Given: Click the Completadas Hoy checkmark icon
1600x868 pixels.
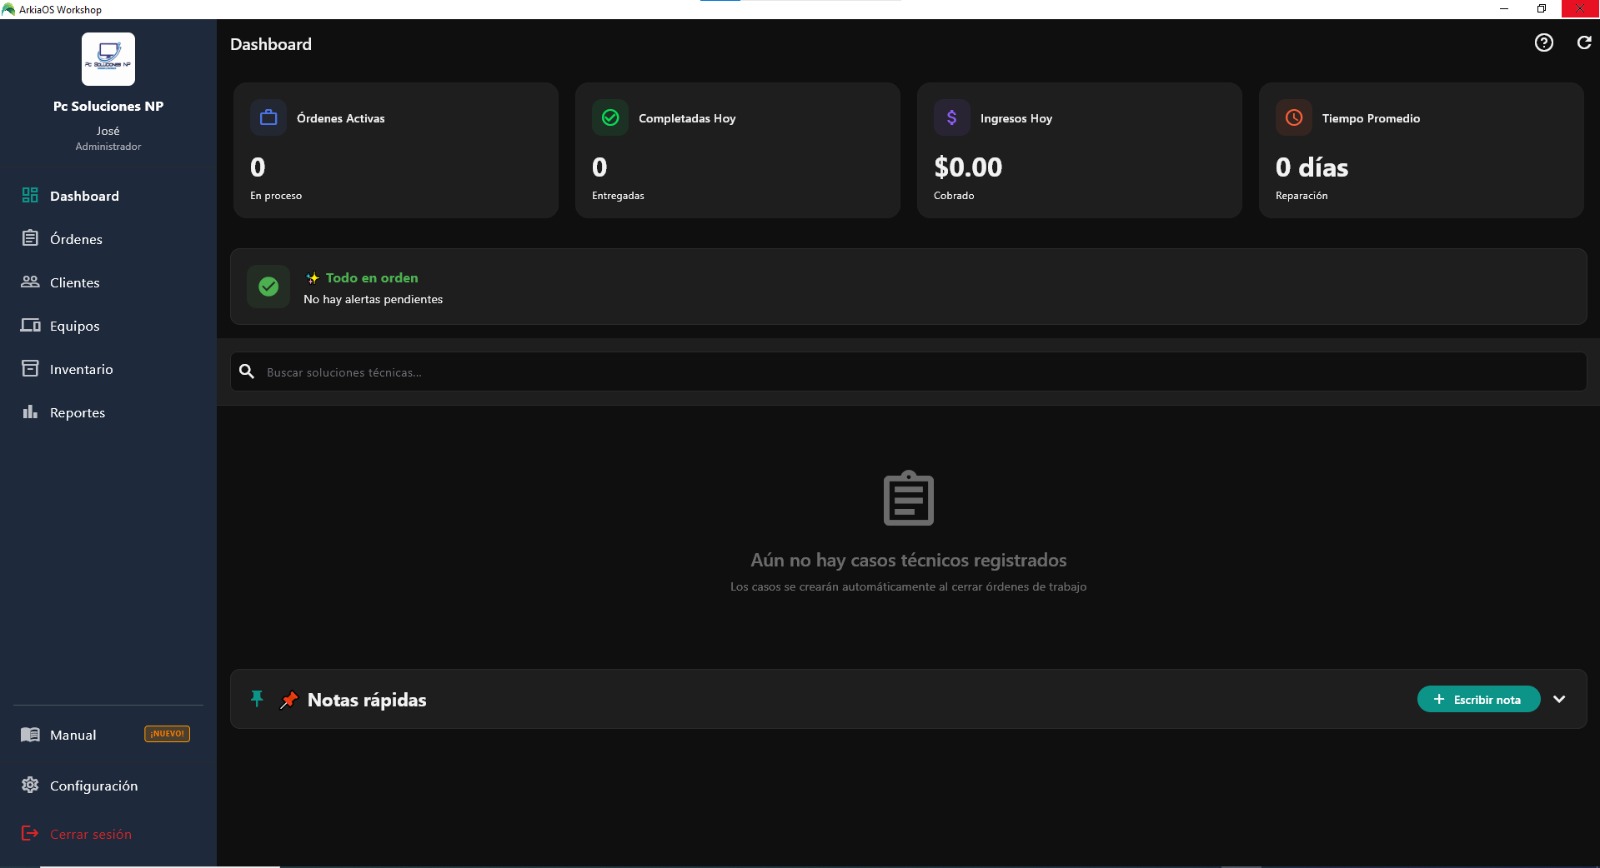Looking at the screenshot, I should (610, 118).
